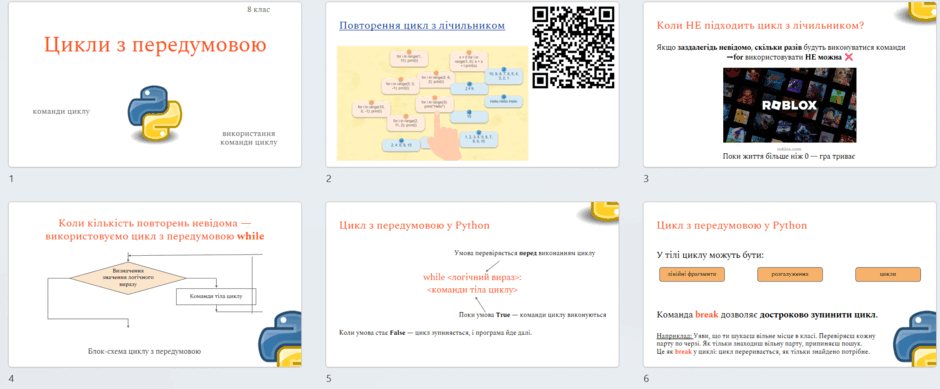The width and height of the screenshot is (940, 389).
Task: Click the "команди циклу" text on slide 1
Action: (62, 111)
